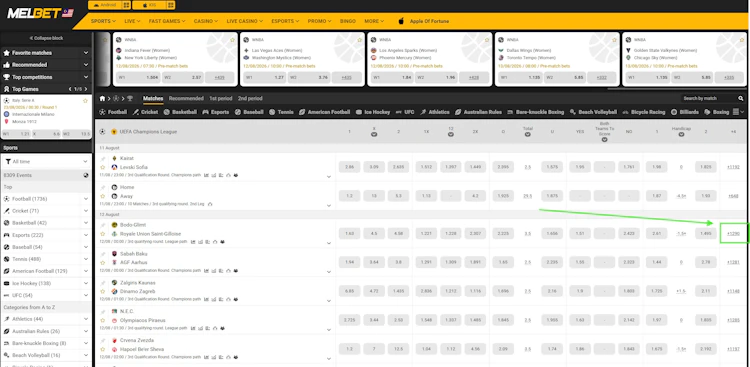The height and width of the screenshot is (367, 750).
Task: Click the UEFA Champions League badge icon
Action: tap(114, 132)
